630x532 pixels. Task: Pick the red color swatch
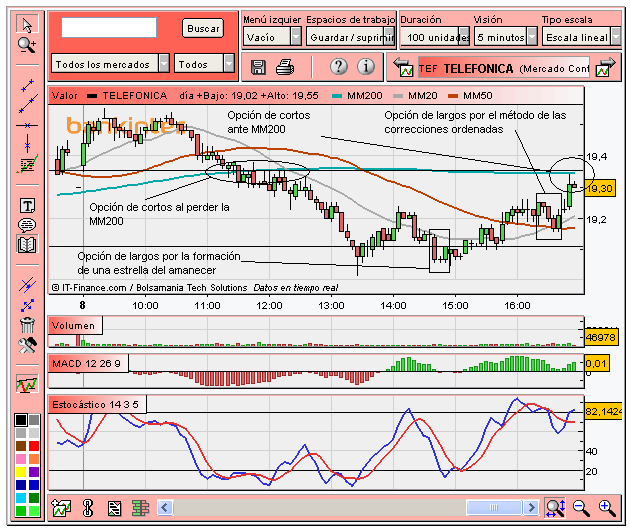pos(34,446)
